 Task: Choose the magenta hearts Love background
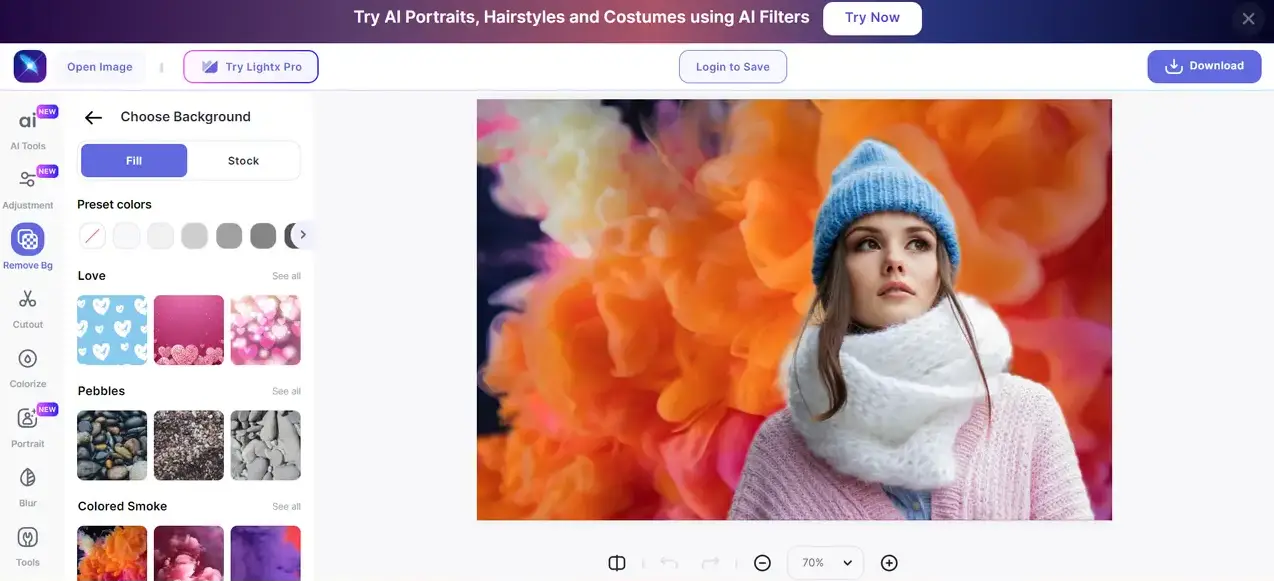[x=189, y=330]
